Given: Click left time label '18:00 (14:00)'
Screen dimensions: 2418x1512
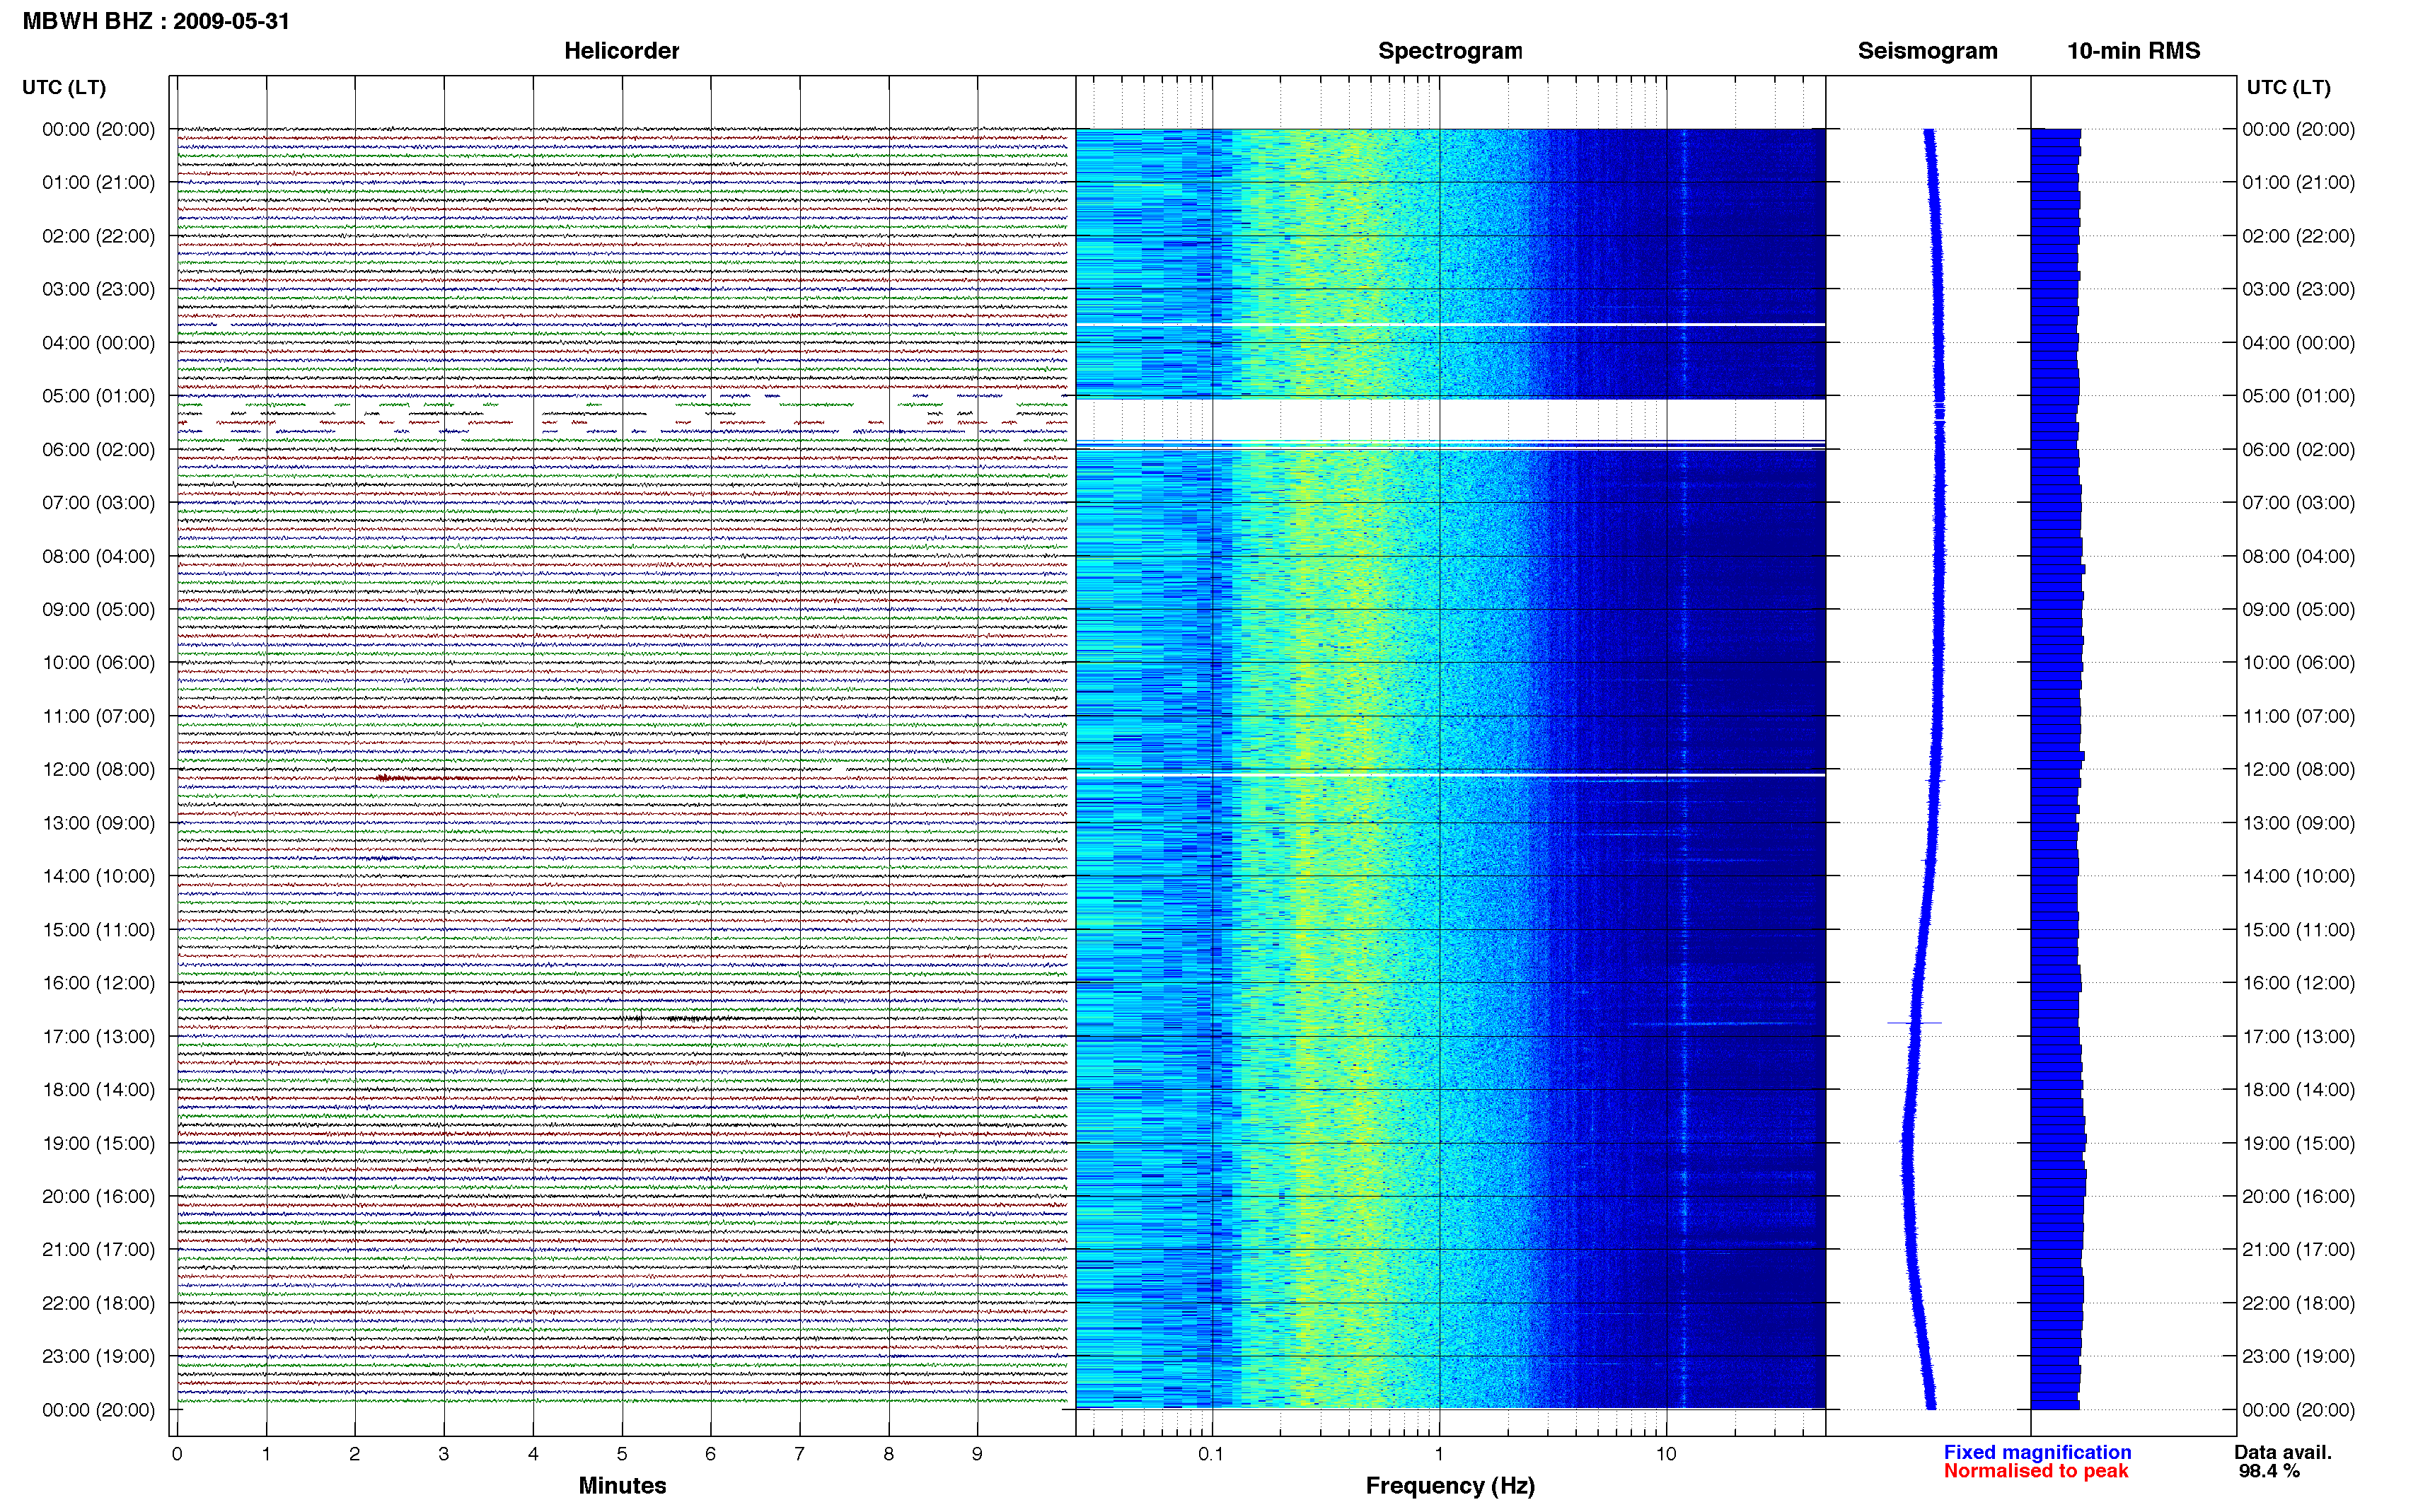Looking at the screenshot, I should pyautogui.click(x=98, y=1090).
